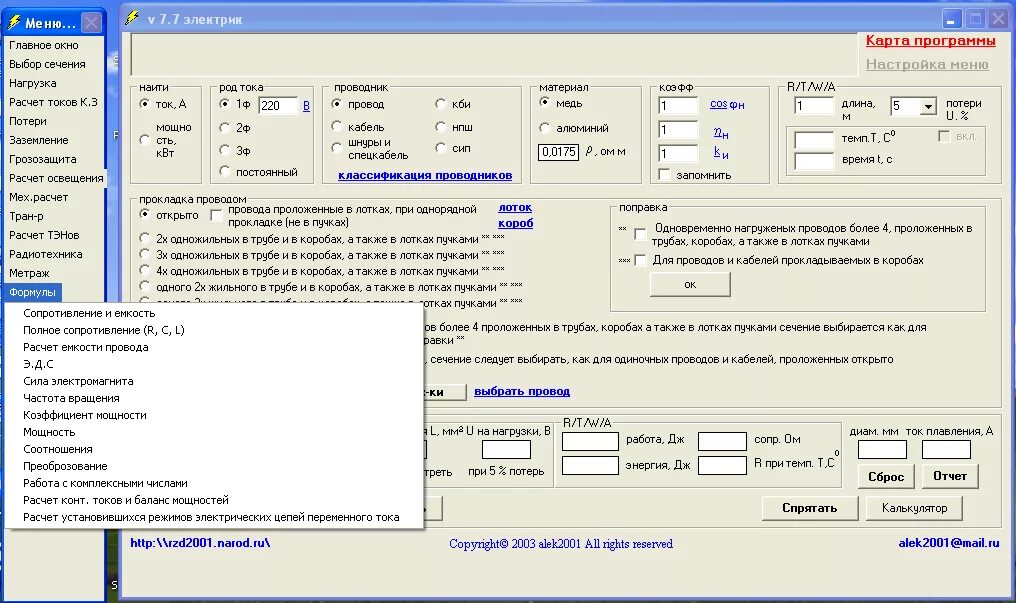
Task: Choose Расчет емкости провода submenu item
Action: tap(86, 347)
